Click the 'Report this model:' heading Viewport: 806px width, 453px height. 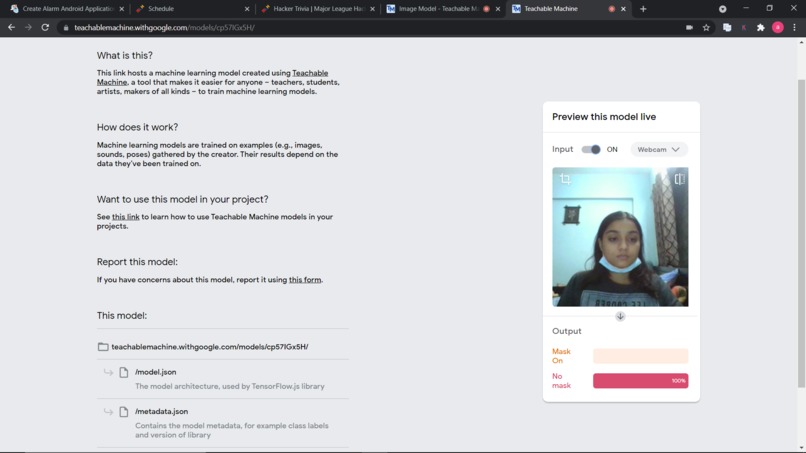(x=137, y=262)
